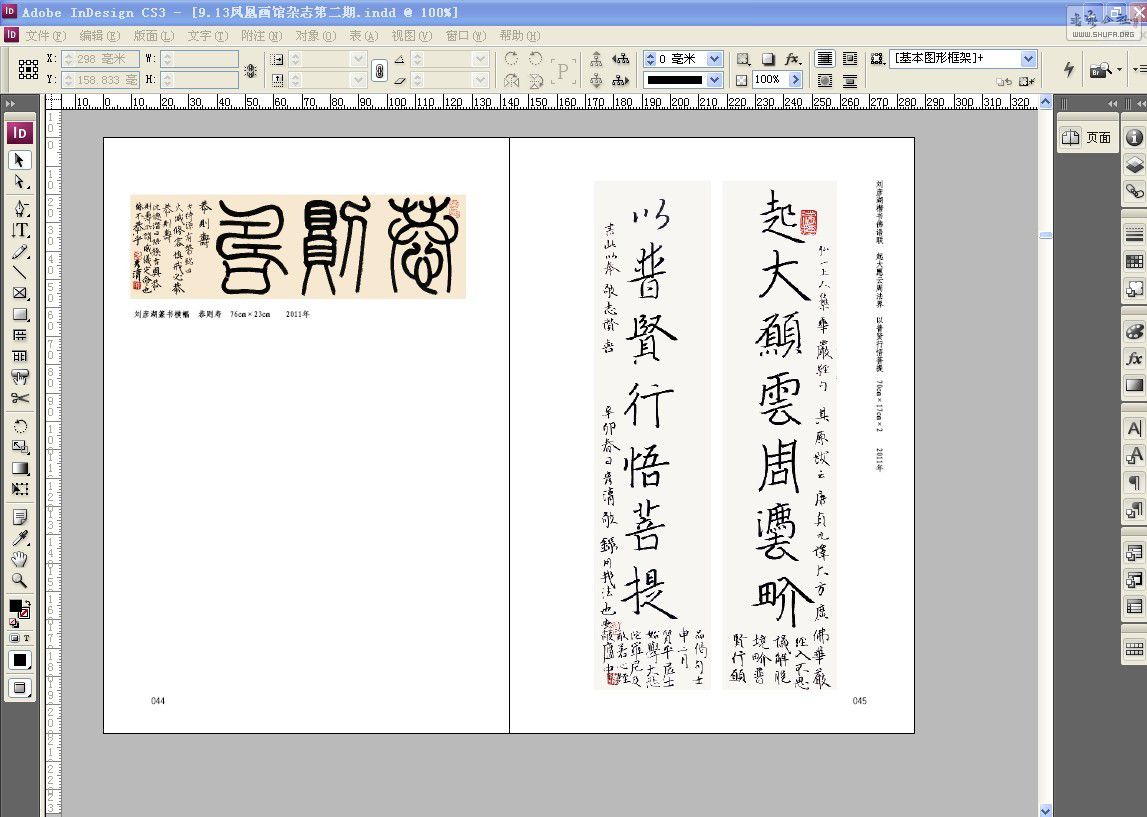Select the Eyedropper tool
The width and height of the screenshot is (1147, 817).
20,538
